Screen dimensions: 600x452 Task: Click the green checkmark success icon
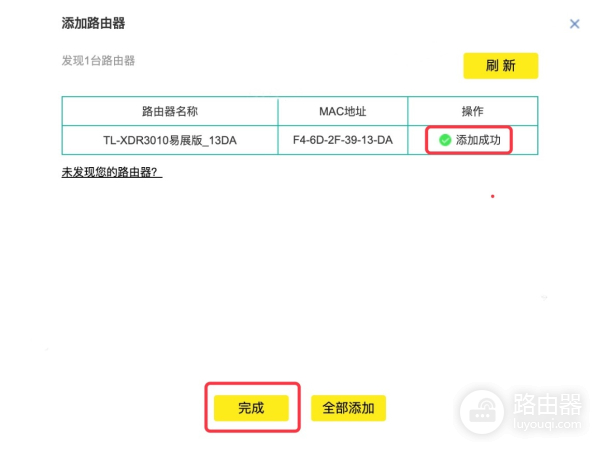point(445,140)
